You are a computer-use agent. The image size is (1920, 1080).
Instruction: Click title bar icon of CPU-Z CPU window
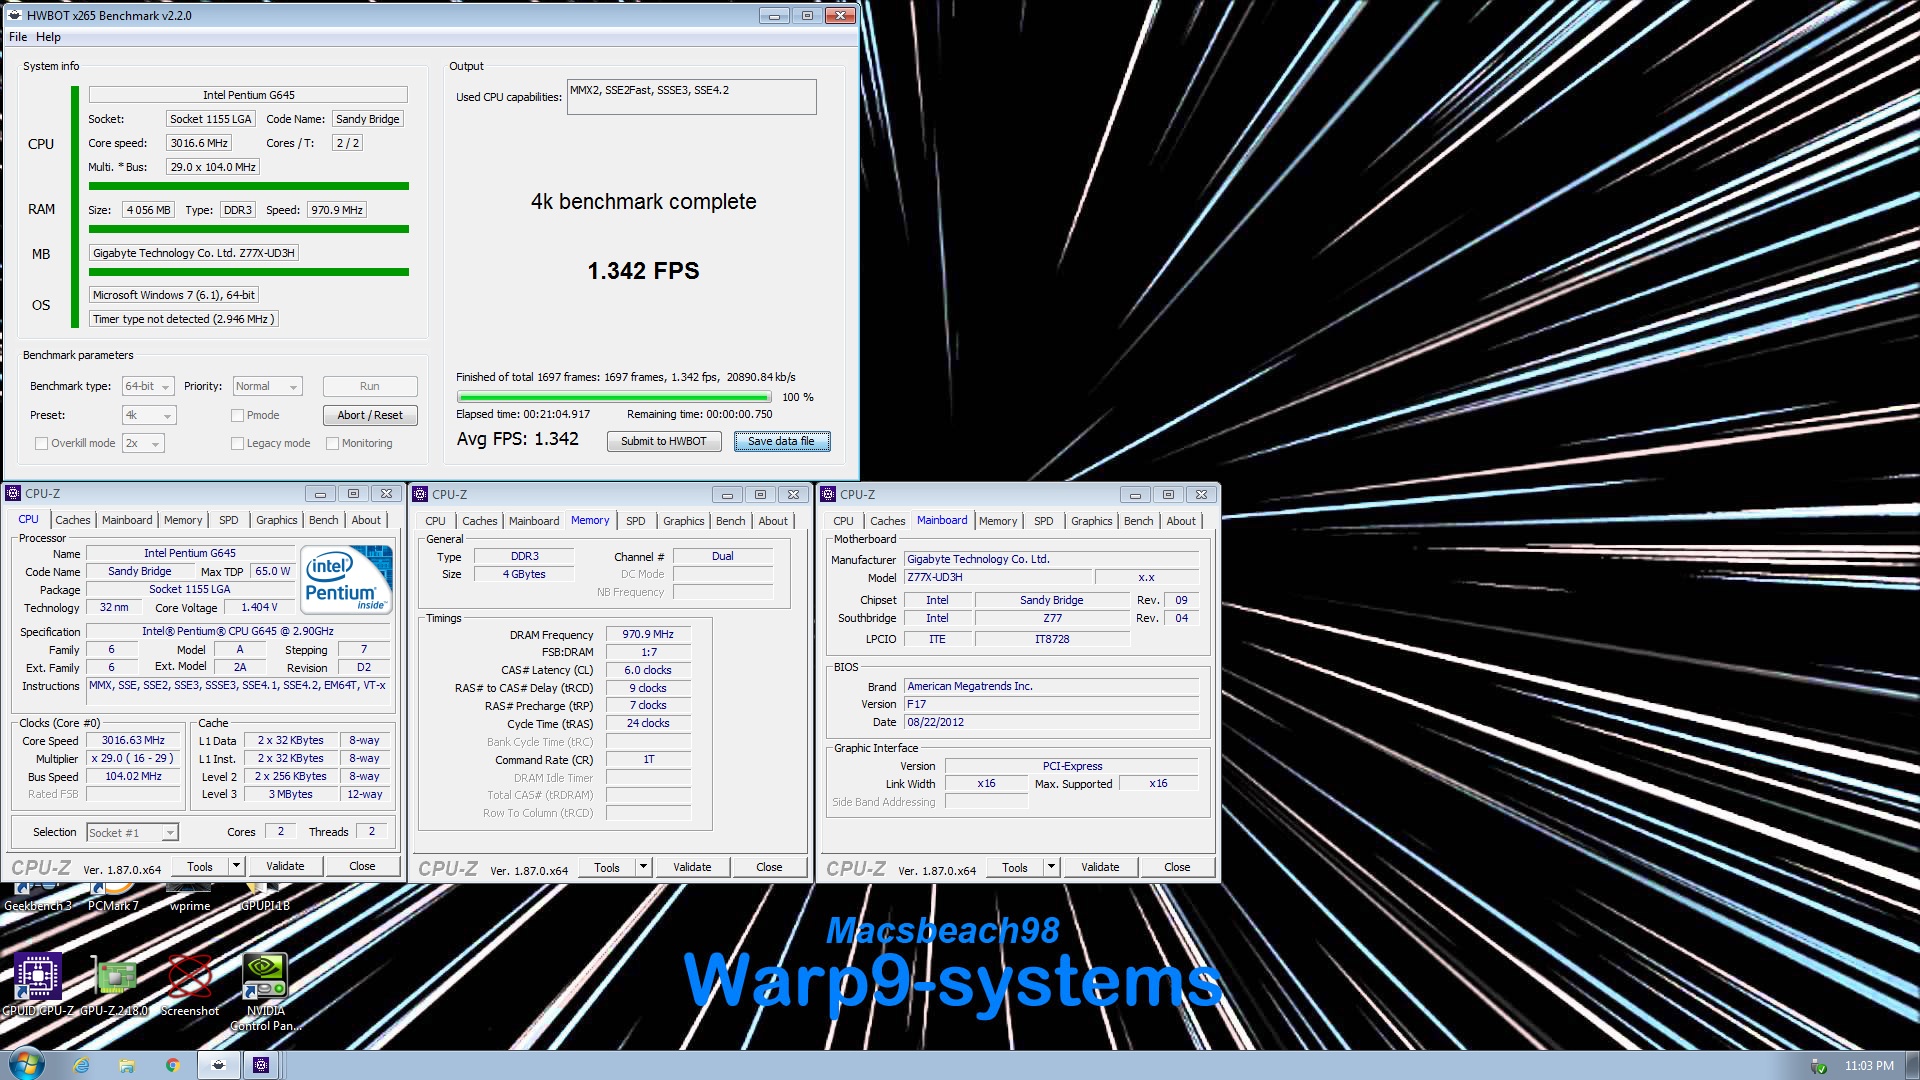[x=13, y=493]
